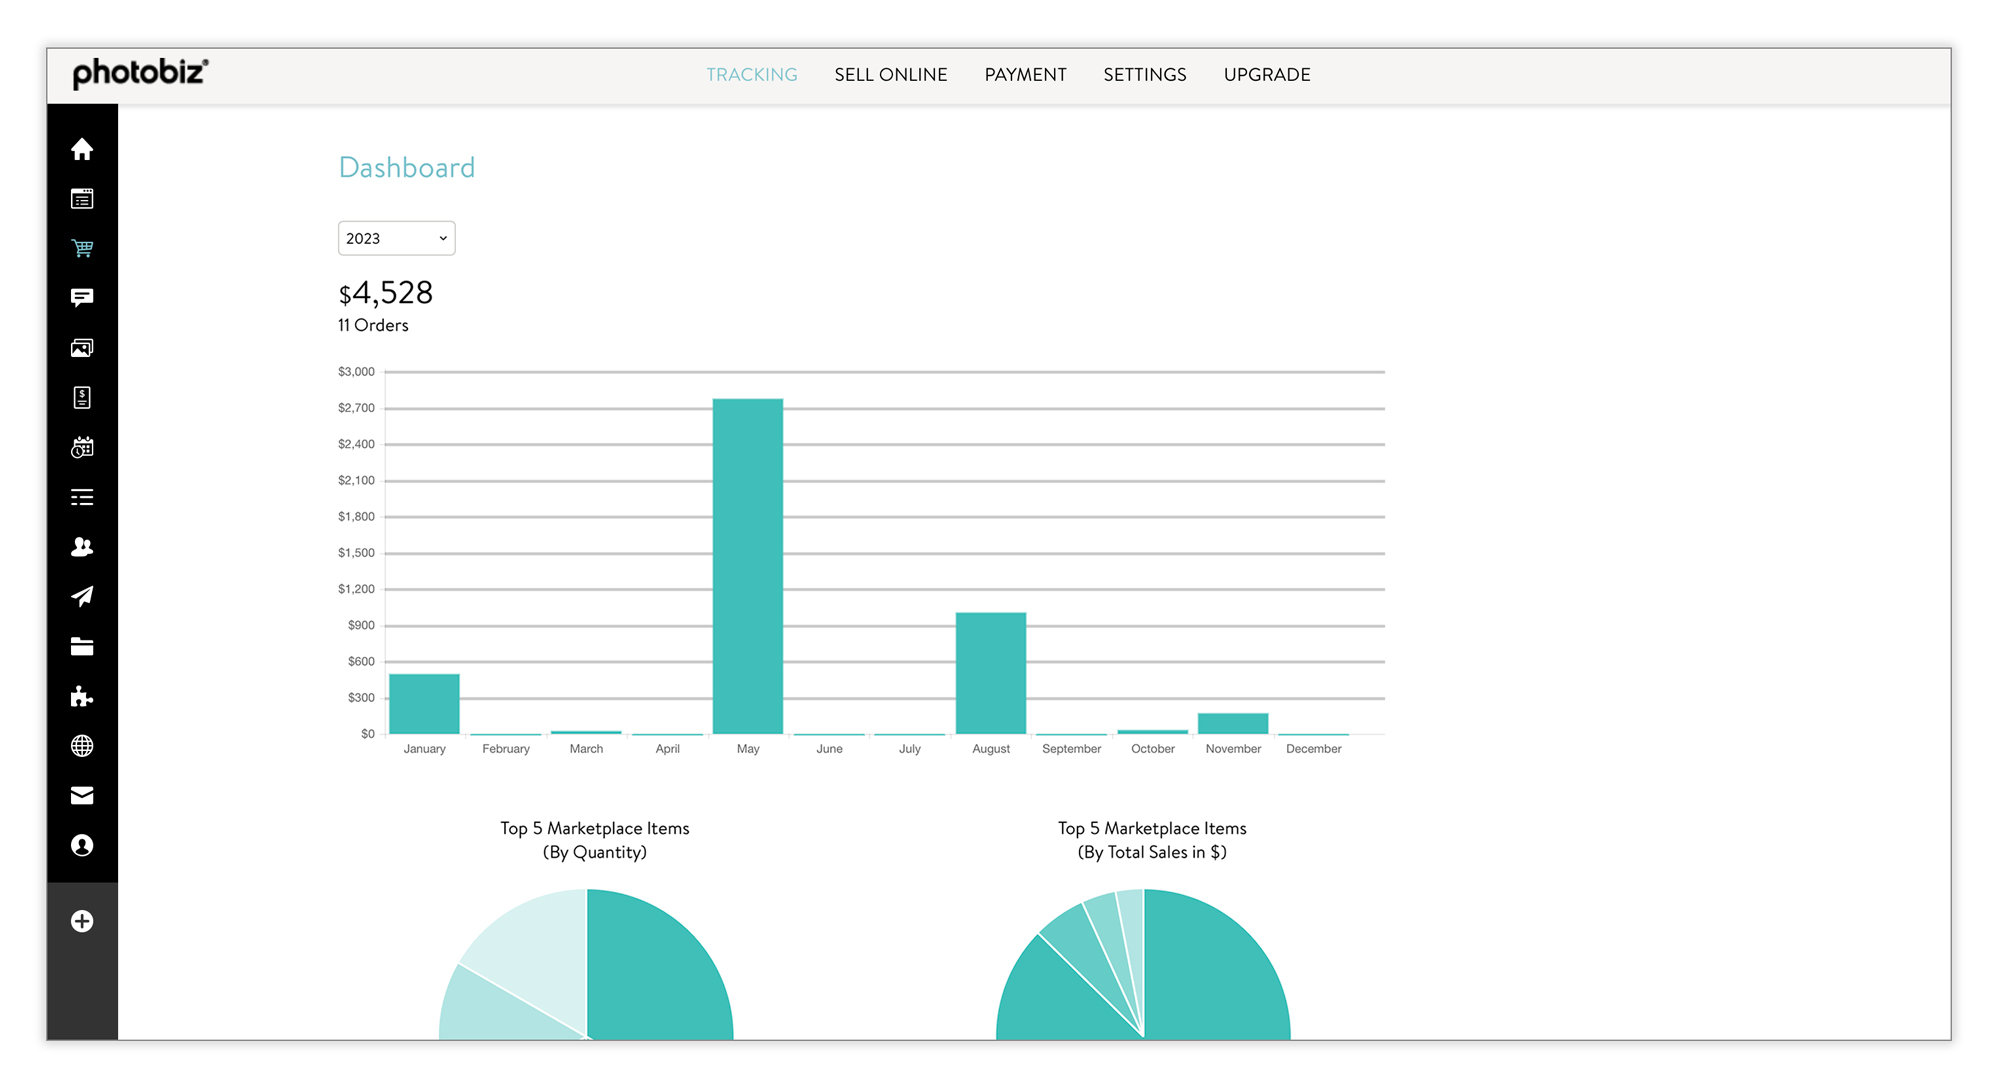Screen dimensions: 2000x1091
Task: Open the clients contacts icon
Action: (x=83, y=547)
